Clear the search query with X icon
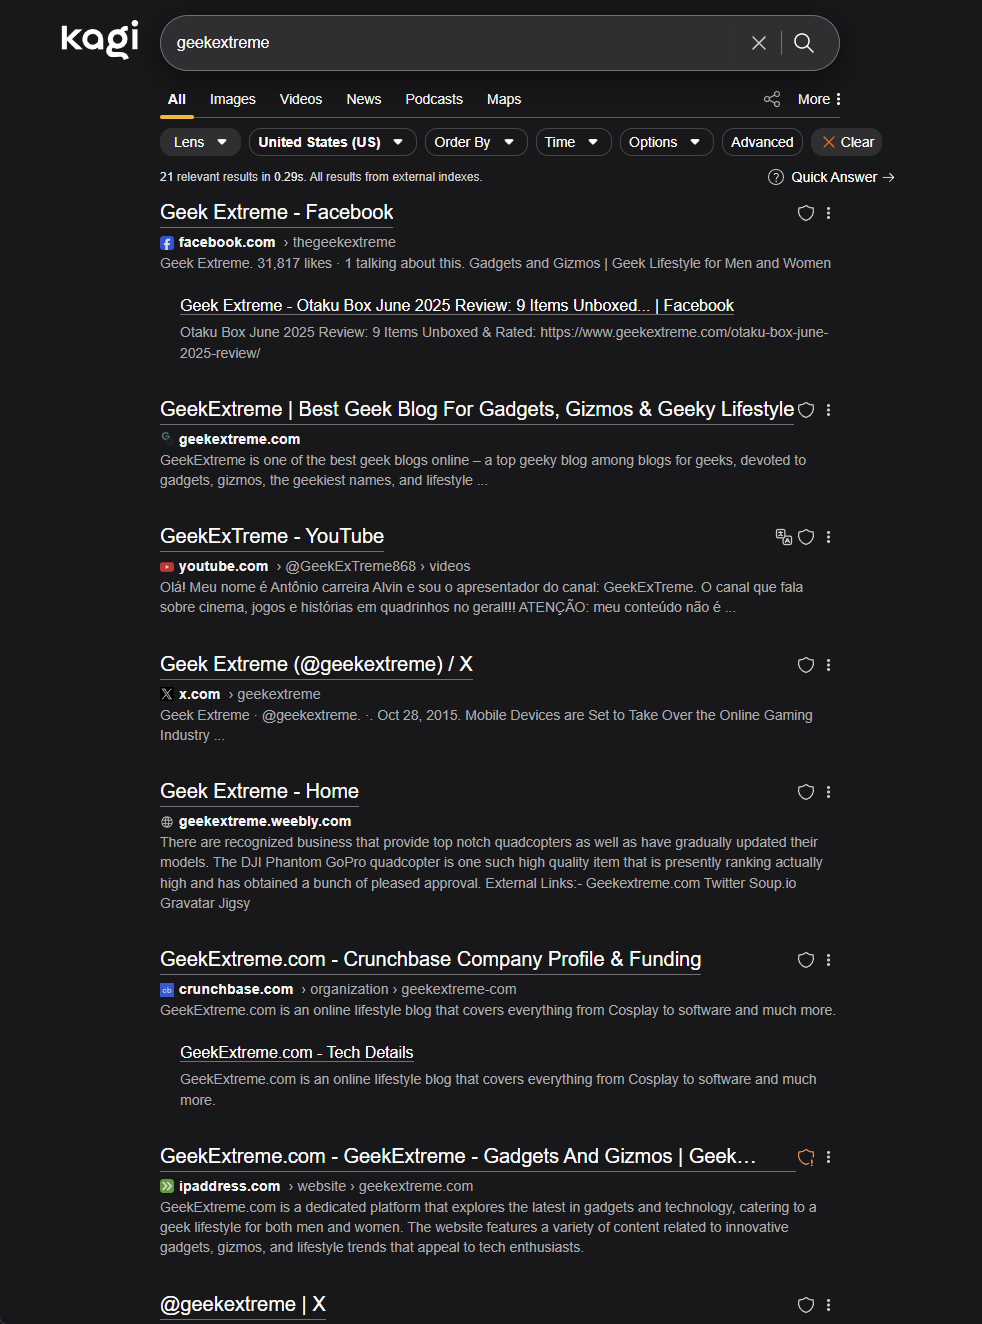982x1324 pixels. 759,43
